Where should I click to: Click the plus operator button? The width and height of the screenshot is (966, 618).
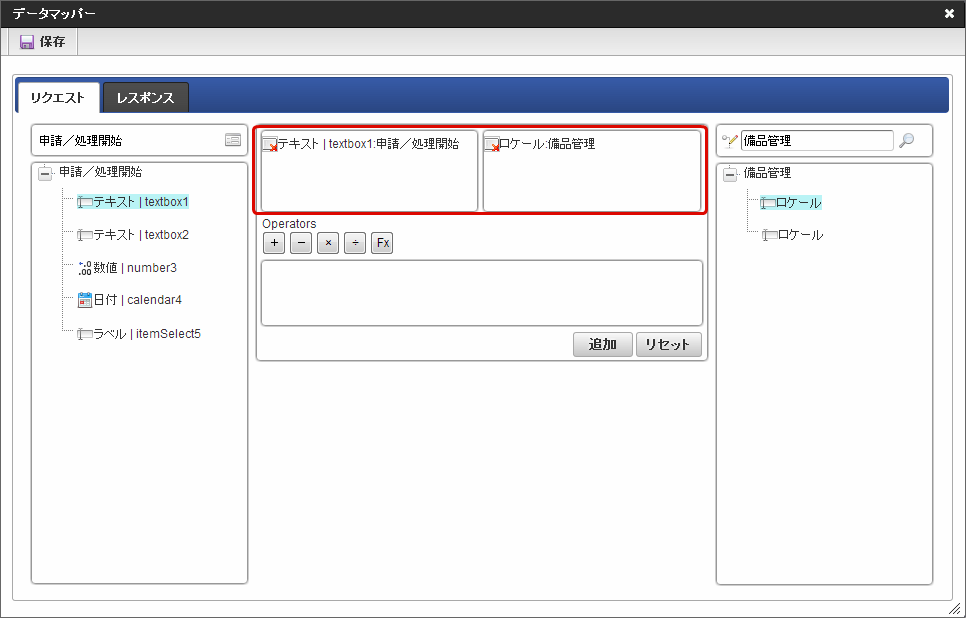(x=274, y=243)
